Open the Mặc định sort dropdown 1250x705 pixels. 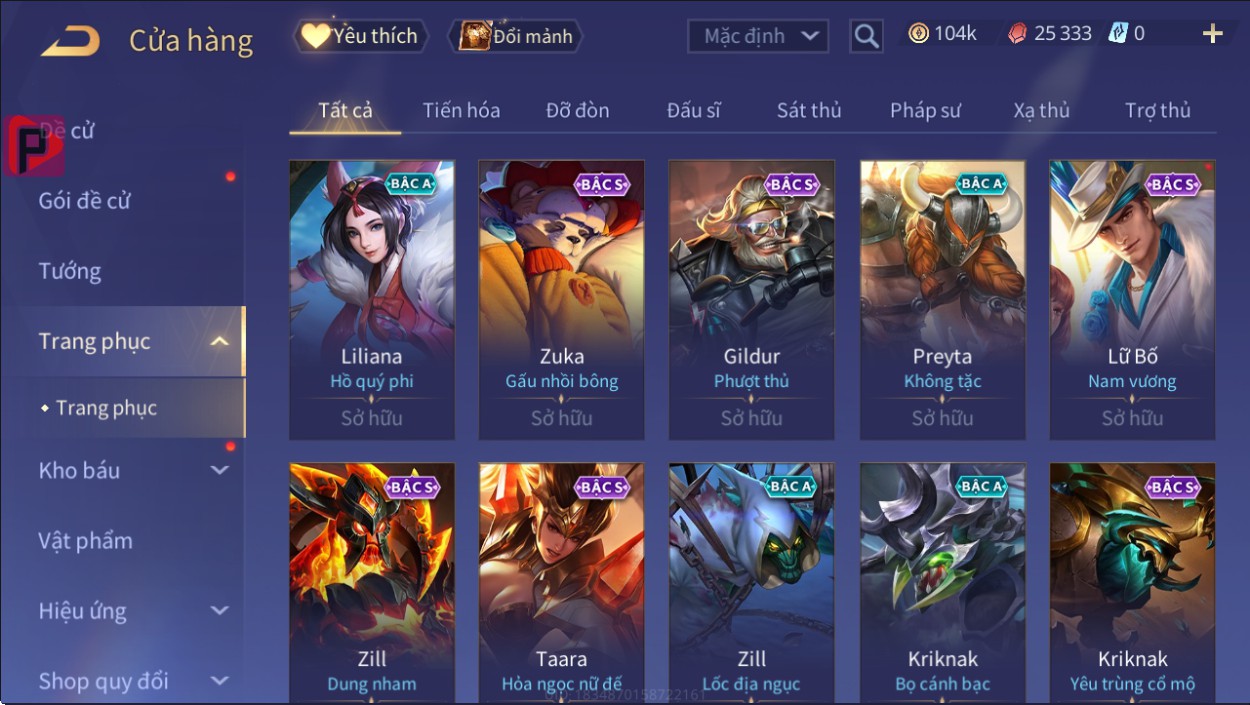coord(758,37)
